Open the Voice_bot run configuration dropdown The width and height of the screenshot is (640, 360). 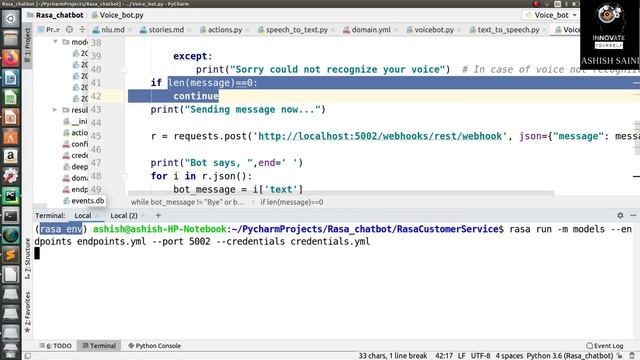pyautogui.click(x=551, y=15)
